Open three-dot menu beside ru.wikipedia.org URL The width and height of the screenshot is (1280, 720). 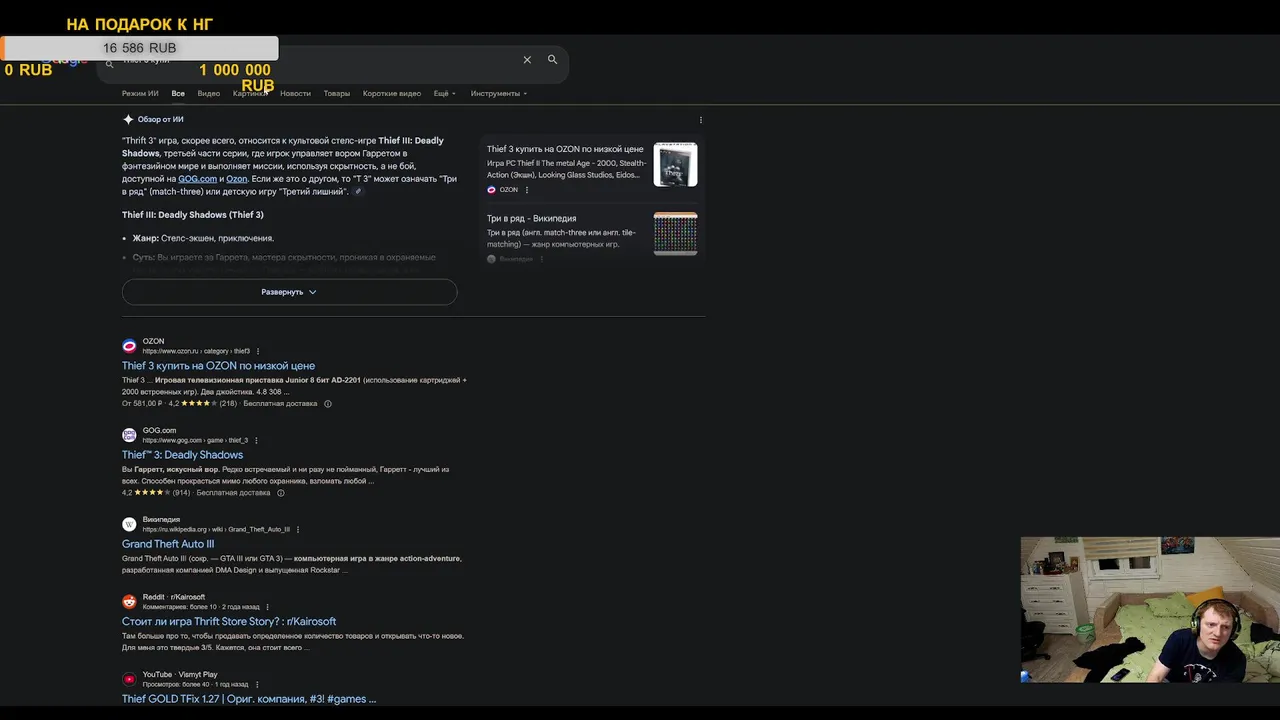[x=298, y=530]
